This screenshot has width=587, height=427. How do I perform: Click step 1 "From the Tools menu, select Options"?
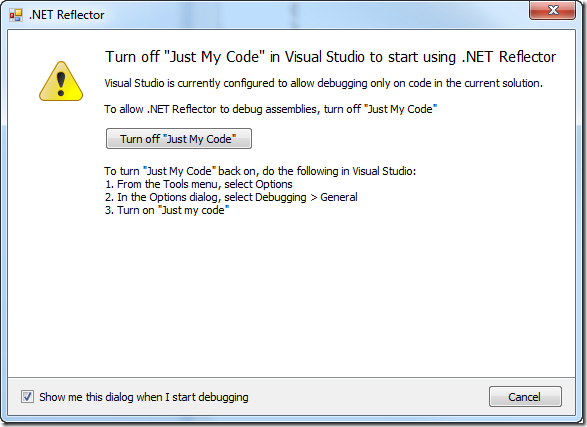tap(198, 184)
